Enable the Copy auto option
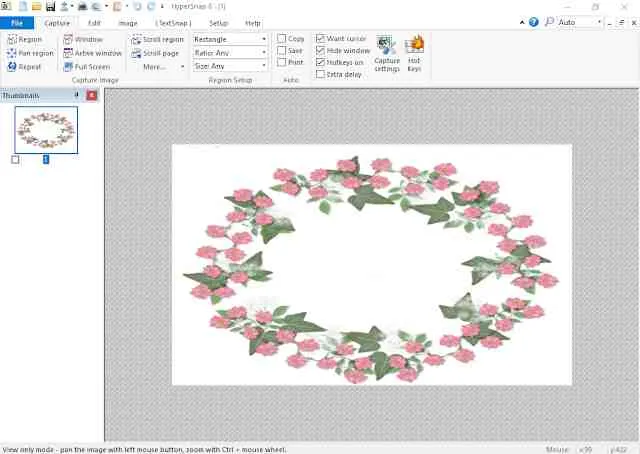The image size is (640, 454). click(282, 39)
